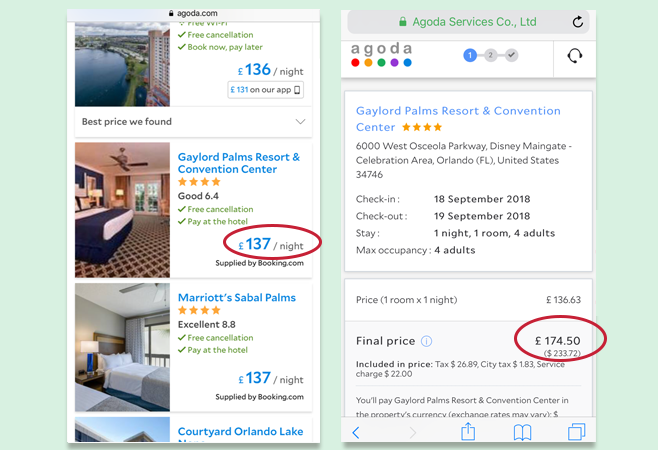Image resolution: width=658 pixels, height=450 pixels.
Task: Tap the circular sync icon beside the booking steps
Action: click(x=574, y=55)
